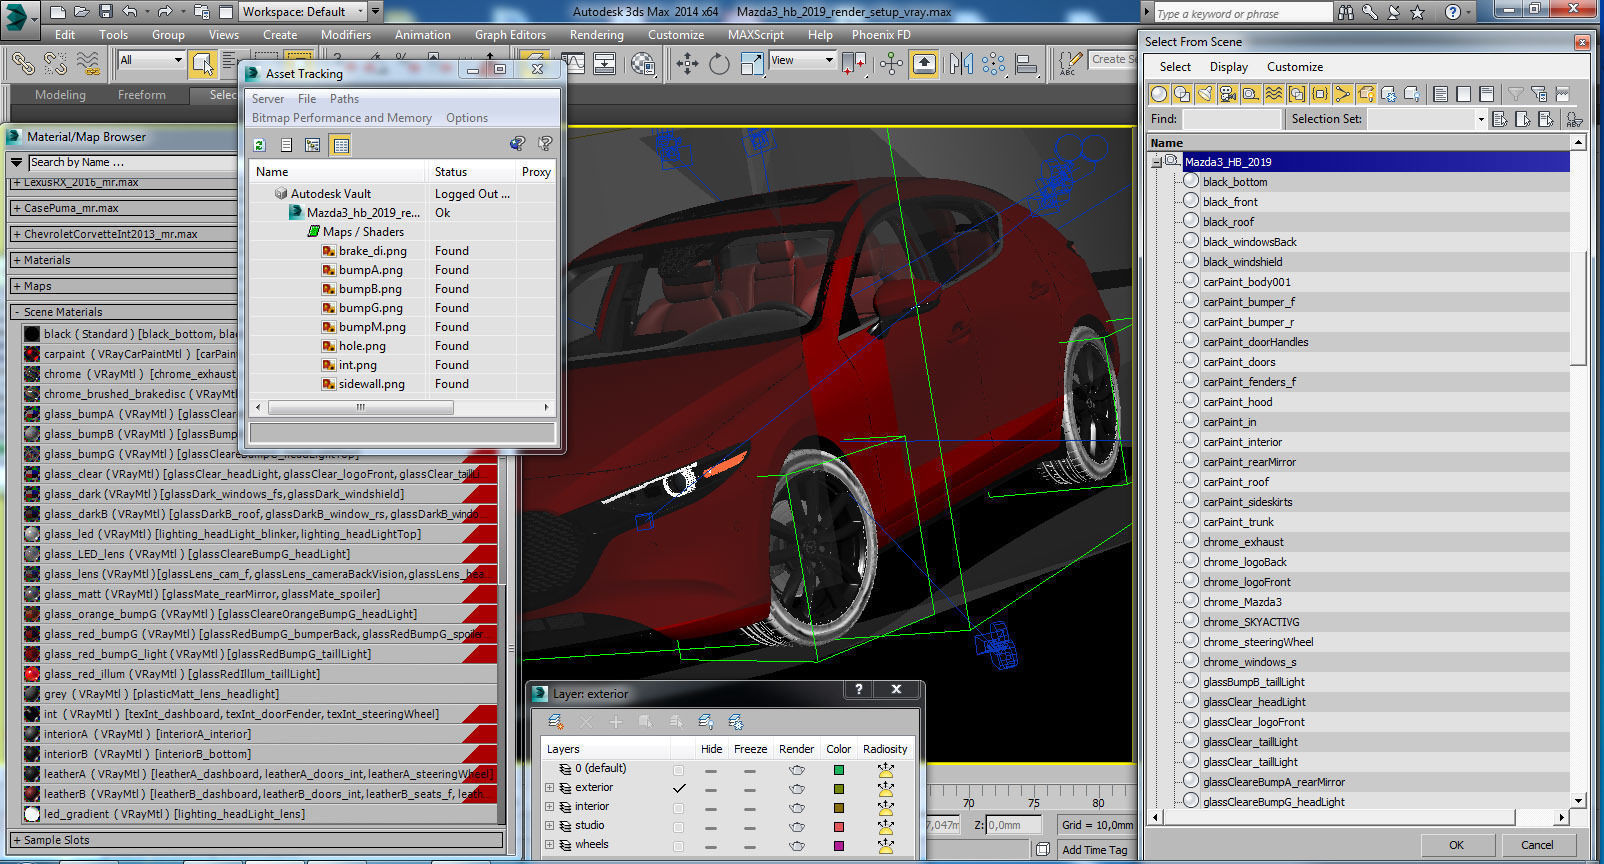Open Display menu in Select From Scene

[x=1228, y=67]
